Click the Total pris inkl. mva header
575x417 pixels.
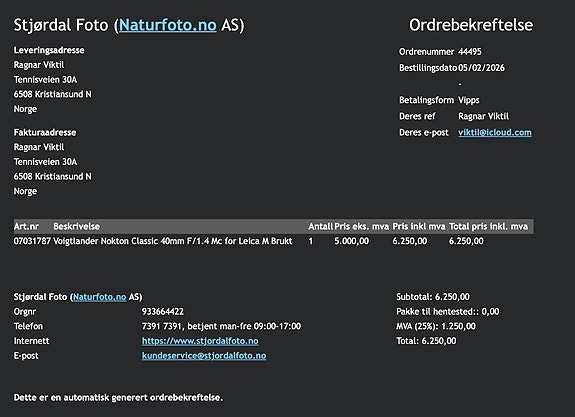[488, 226]
